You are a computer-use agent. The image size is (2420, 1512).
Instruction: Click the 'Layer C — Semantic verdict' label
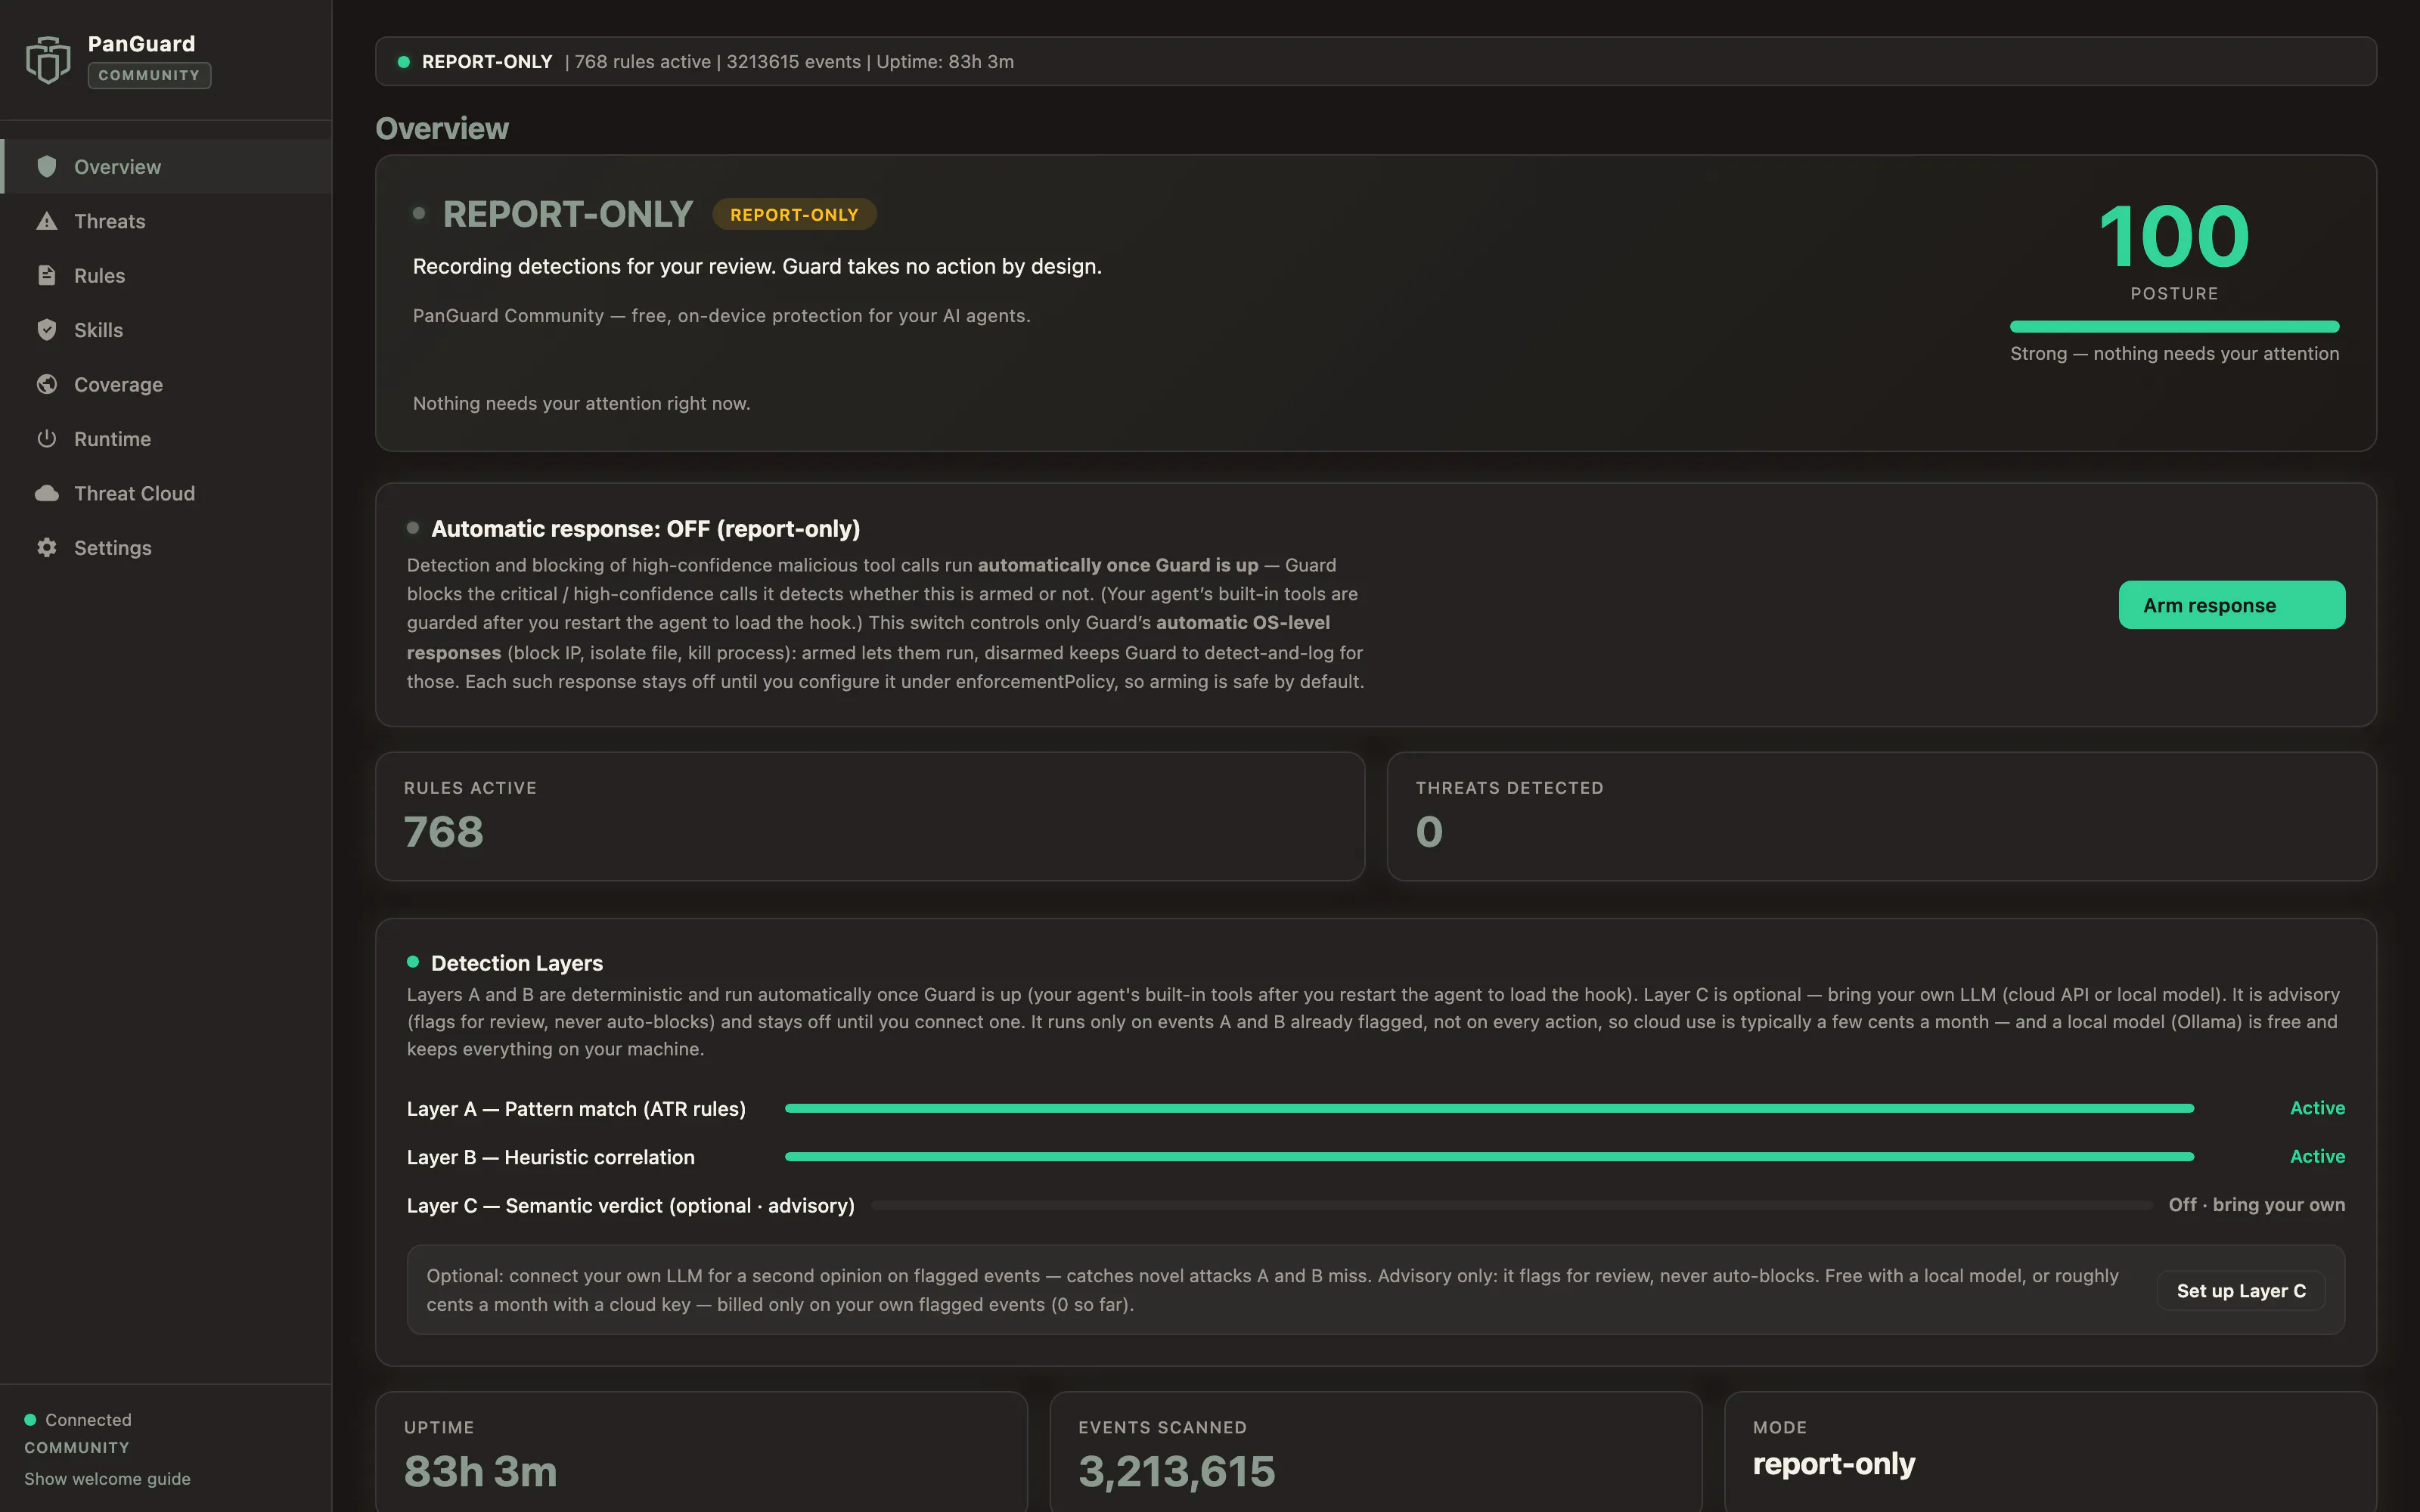click(x=630, y=1206)
